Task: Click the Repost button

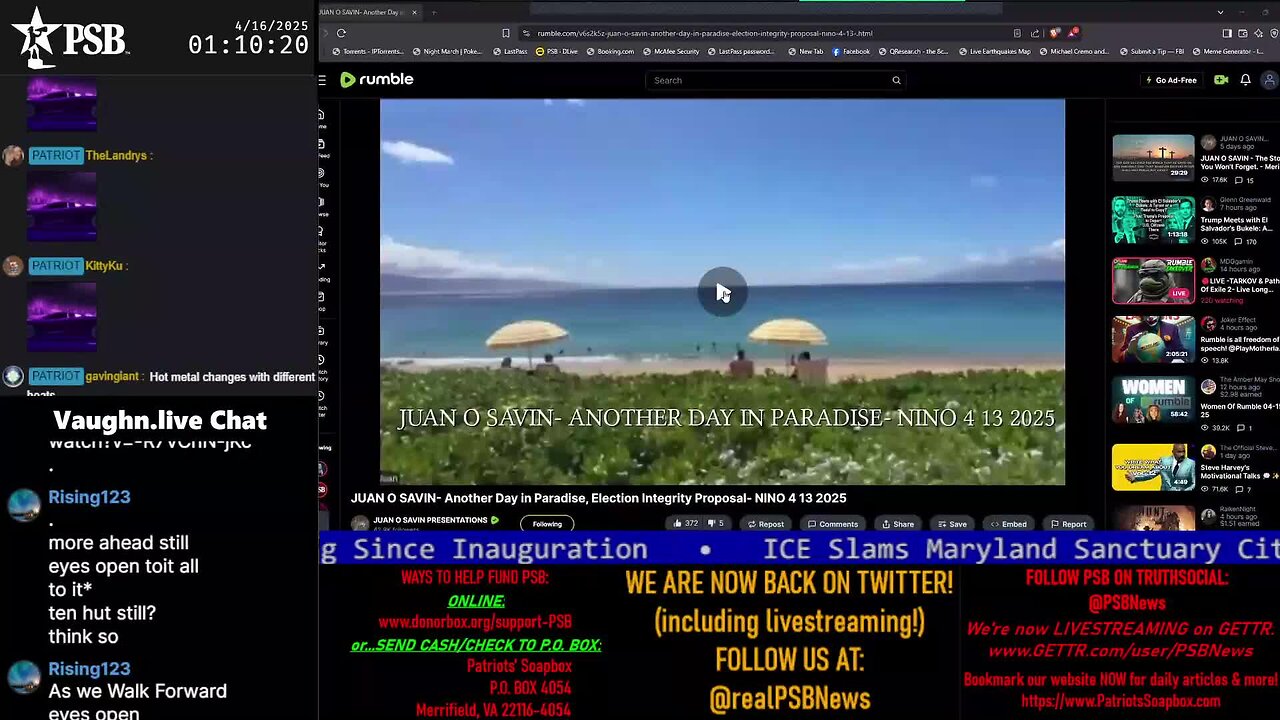Action: [x=765, y=524]
